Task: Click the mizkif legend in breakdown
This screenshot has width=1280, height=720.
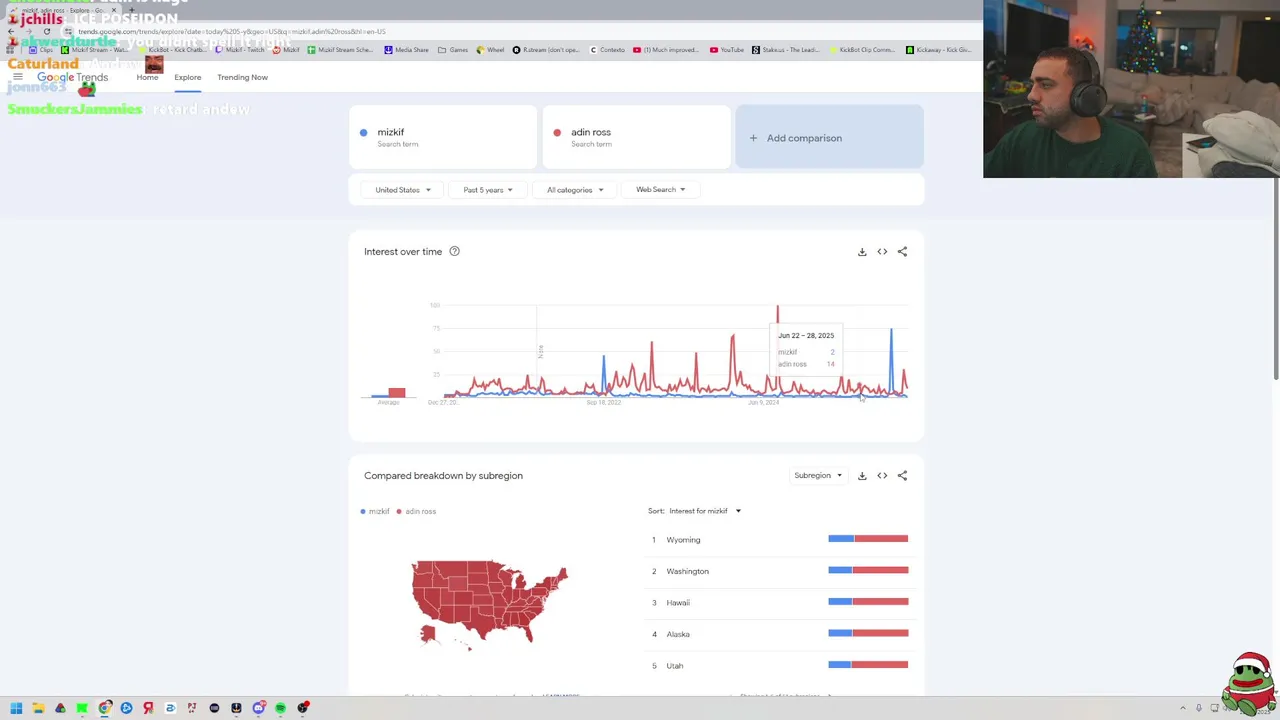Action: coord(375,511)
